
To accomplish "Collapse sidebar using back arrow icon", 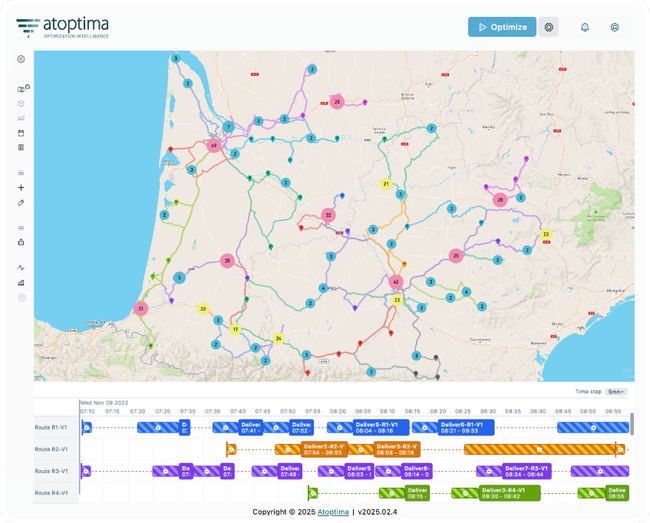I will pyautogui.click(x=21, y=60).
